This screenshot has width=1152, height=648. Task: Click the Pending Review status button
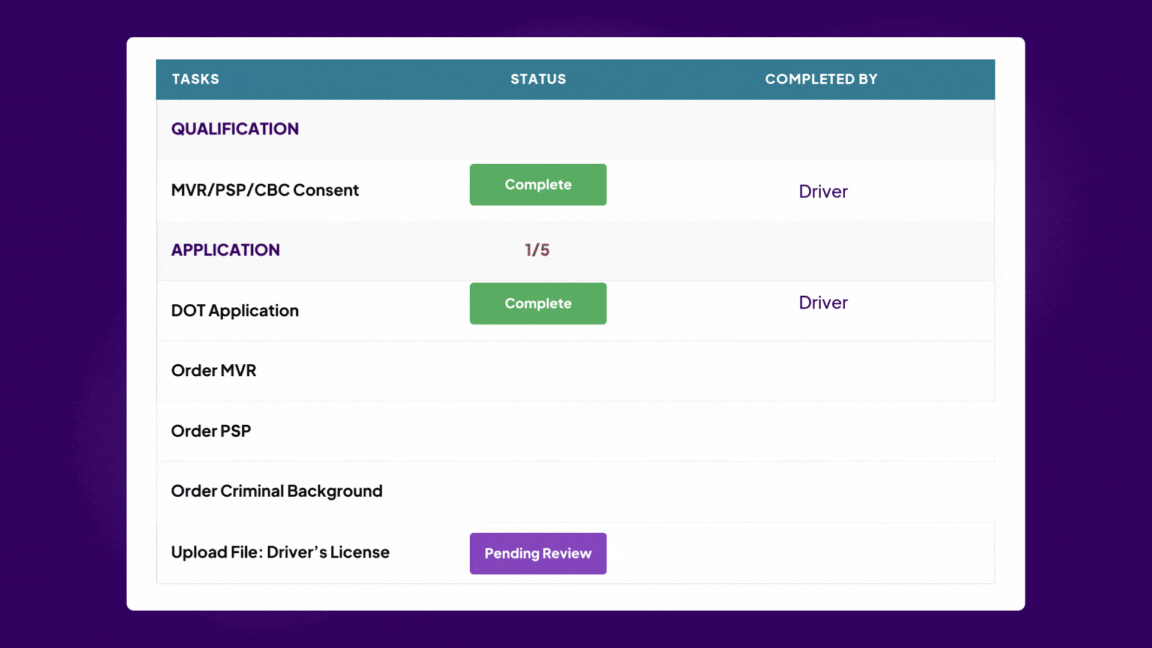coord(538,553)
